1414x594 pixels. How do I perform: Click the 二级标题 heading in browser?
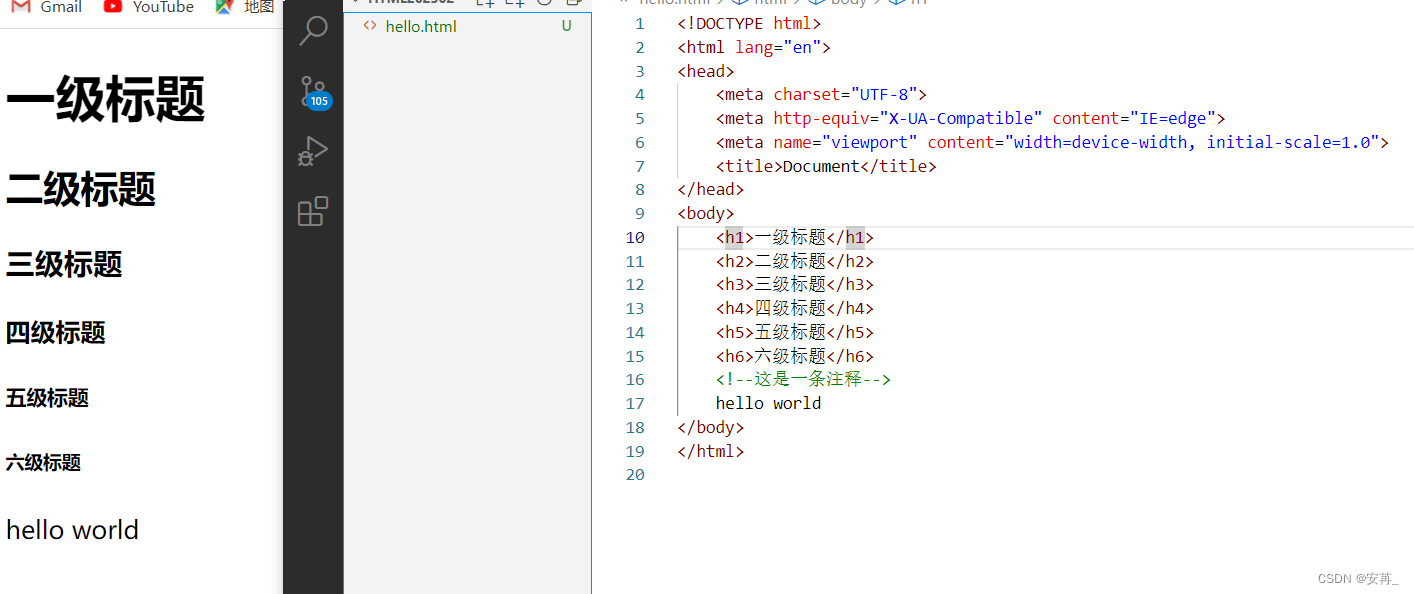click(x=81, y=188)
